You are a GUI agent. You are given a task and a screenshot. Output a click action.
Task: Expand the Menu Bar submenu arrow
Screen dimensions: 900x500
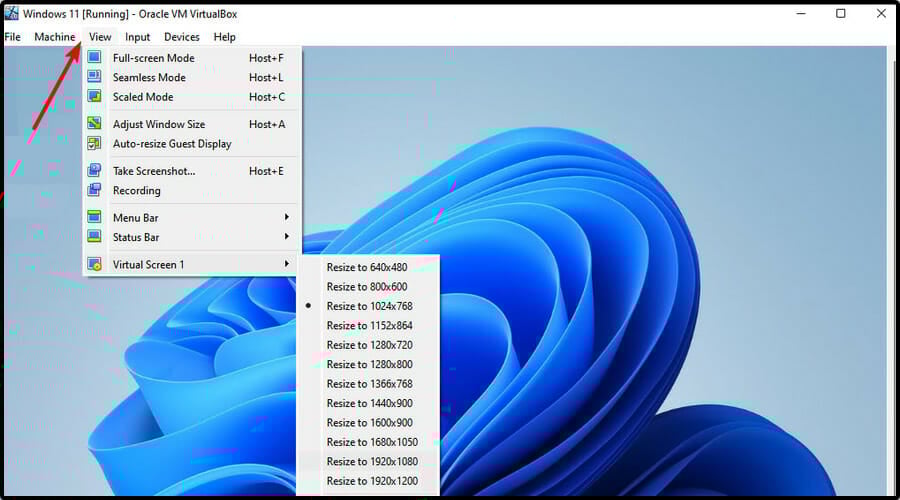click(286, 217)
